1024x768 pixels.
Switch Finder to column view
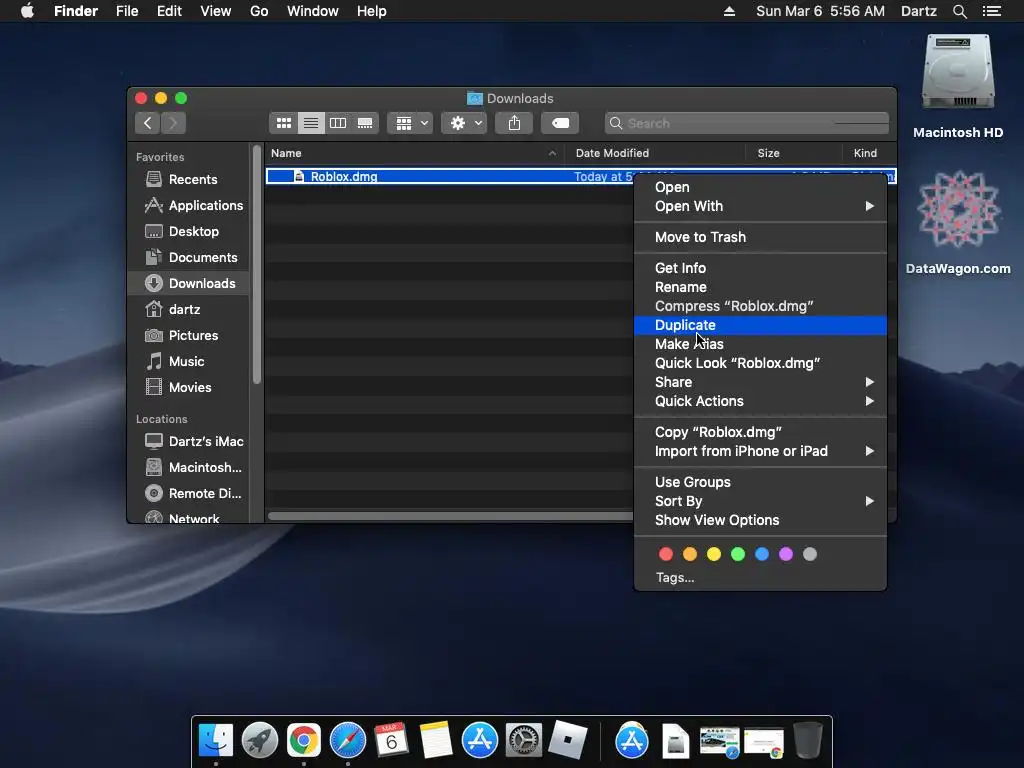click(338, 123)
